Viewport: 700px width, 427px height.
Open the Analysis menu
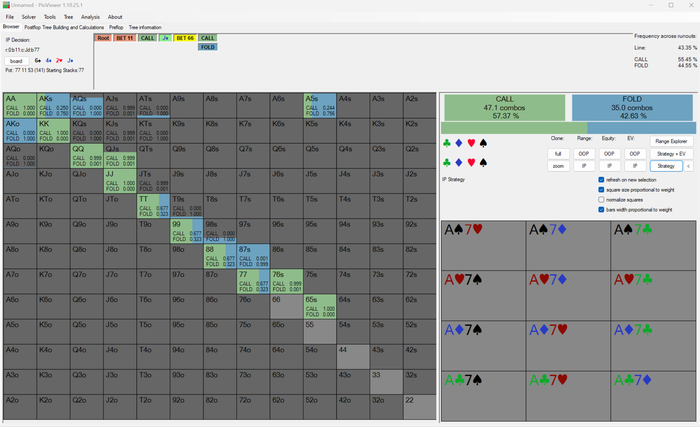(90, 17)
